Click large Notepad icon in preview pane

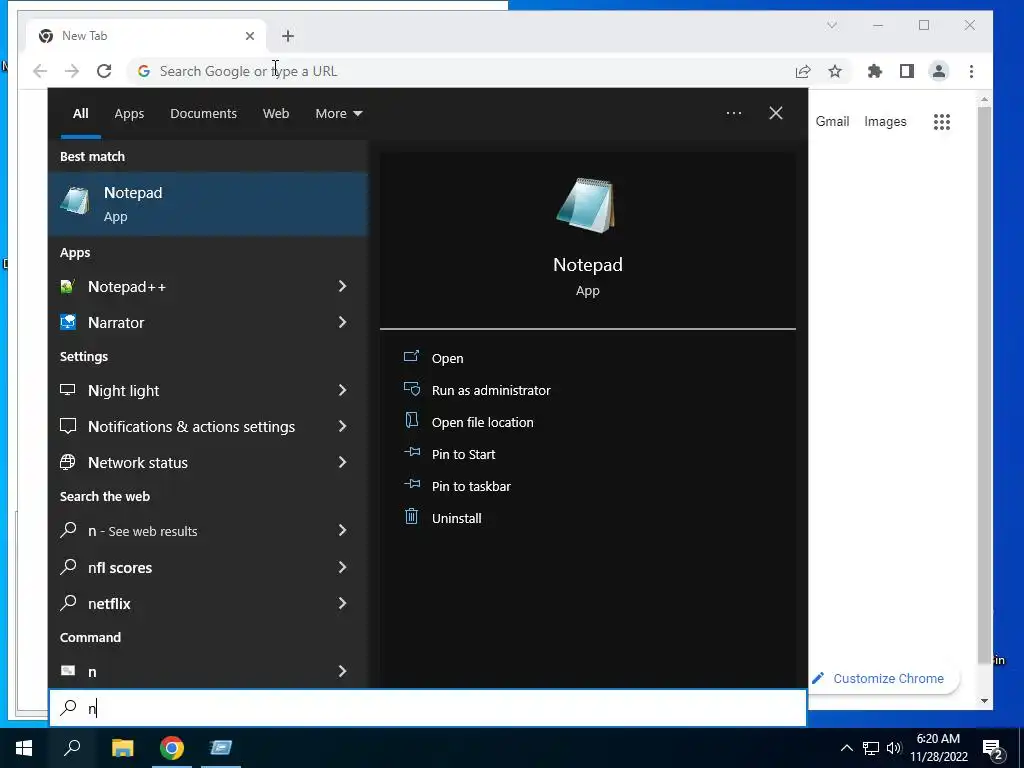point(586,205)
